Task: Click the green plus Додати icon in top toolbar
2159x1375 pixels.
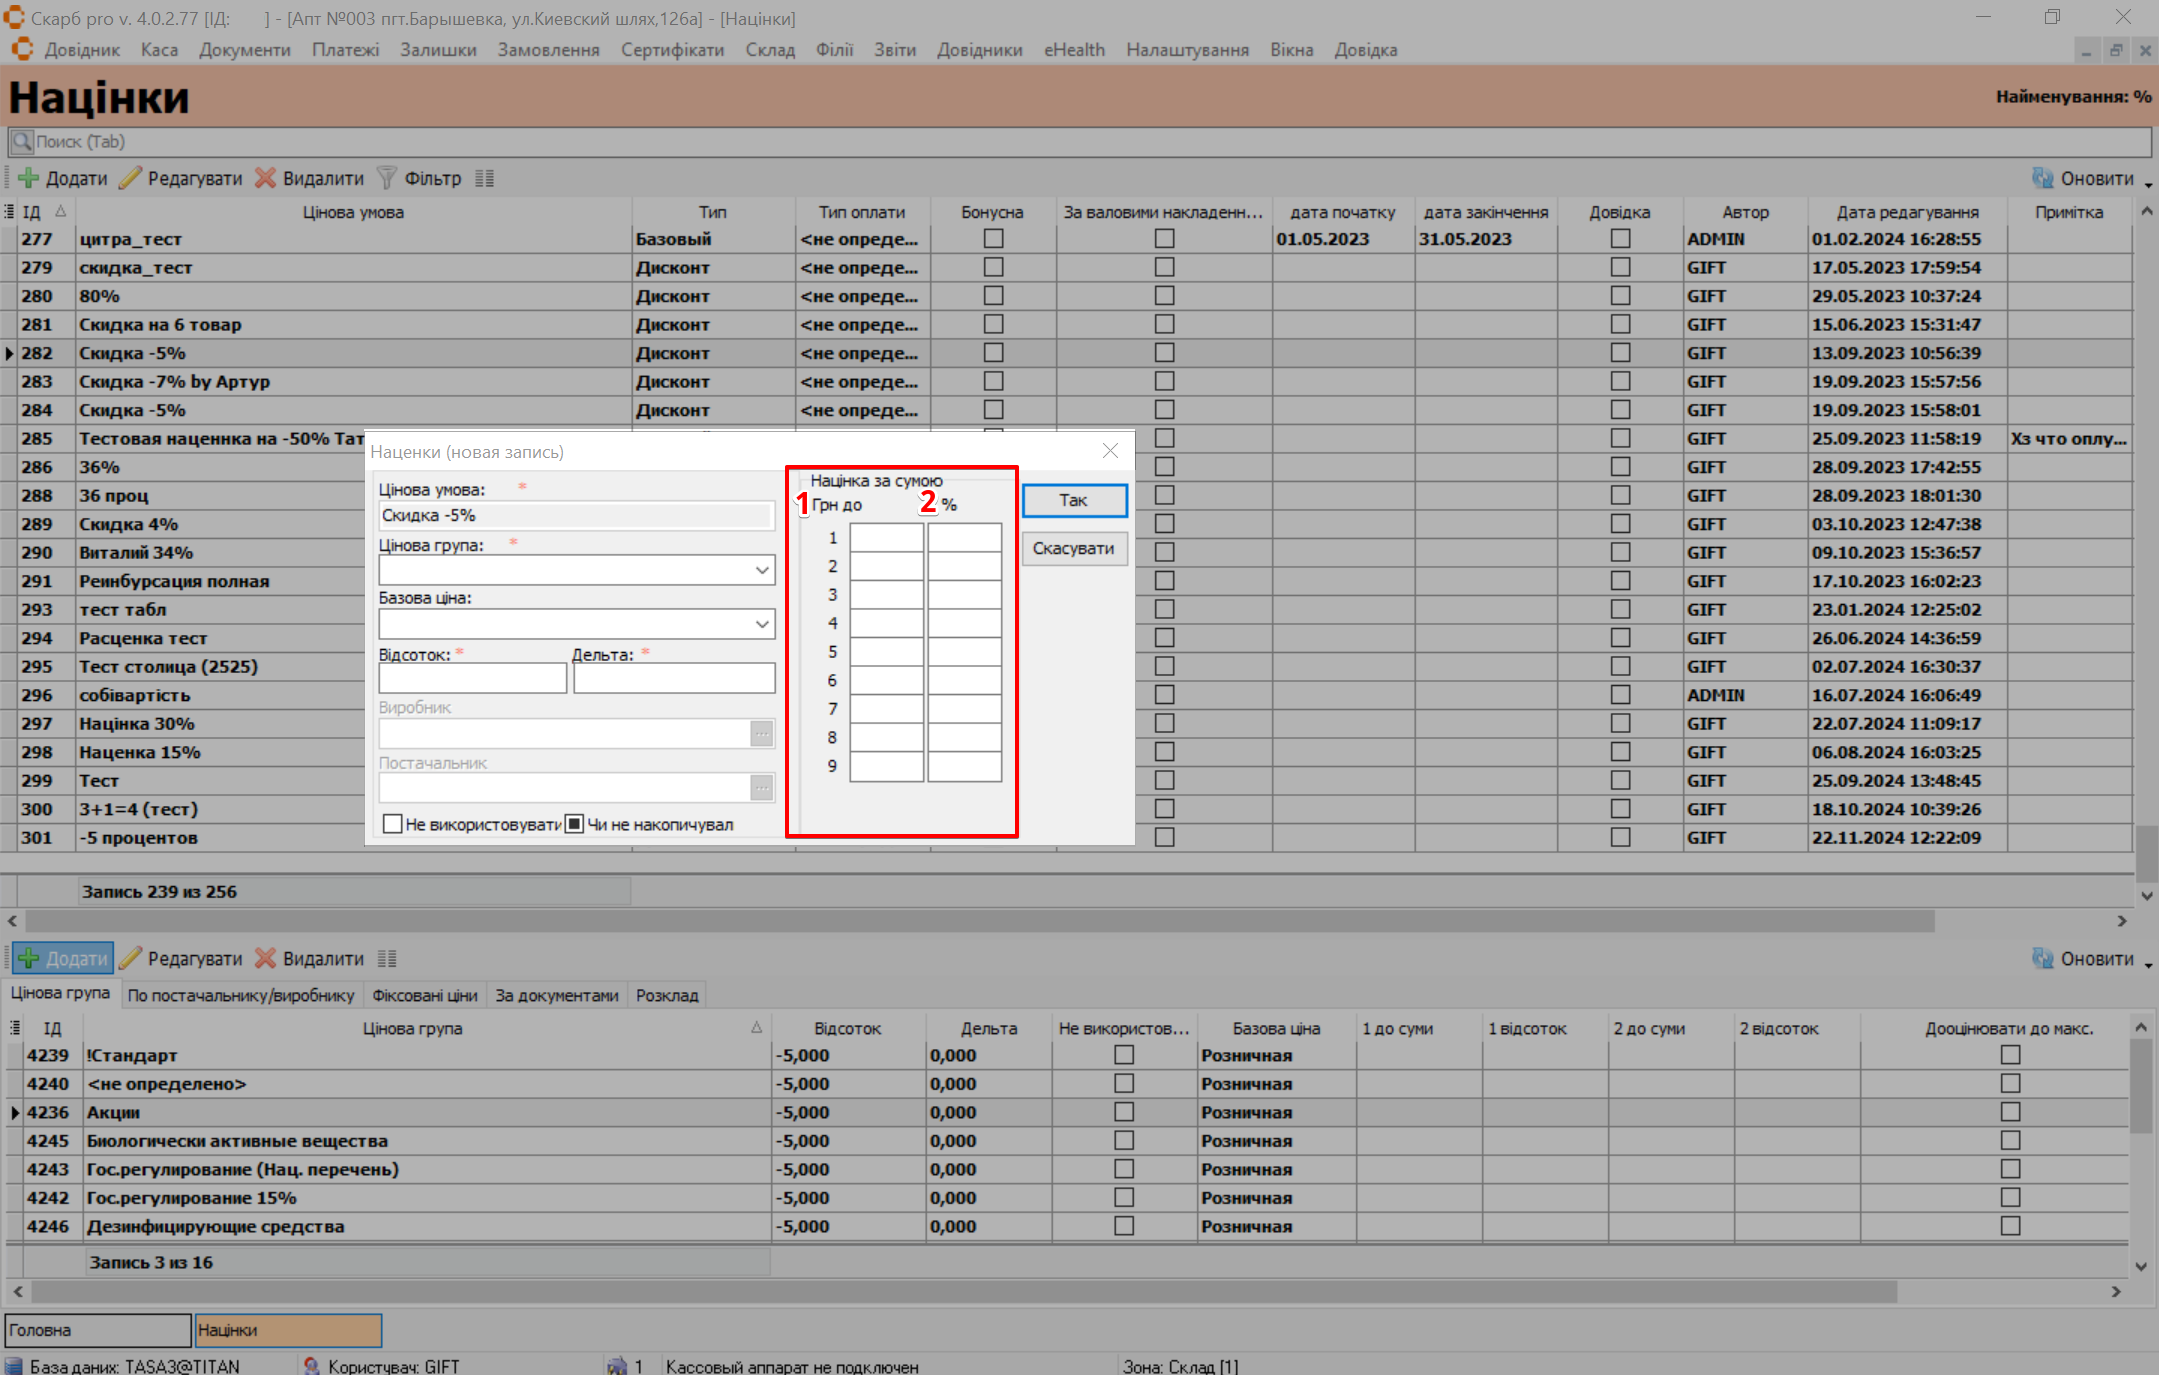Action: [x=29, y=178]
